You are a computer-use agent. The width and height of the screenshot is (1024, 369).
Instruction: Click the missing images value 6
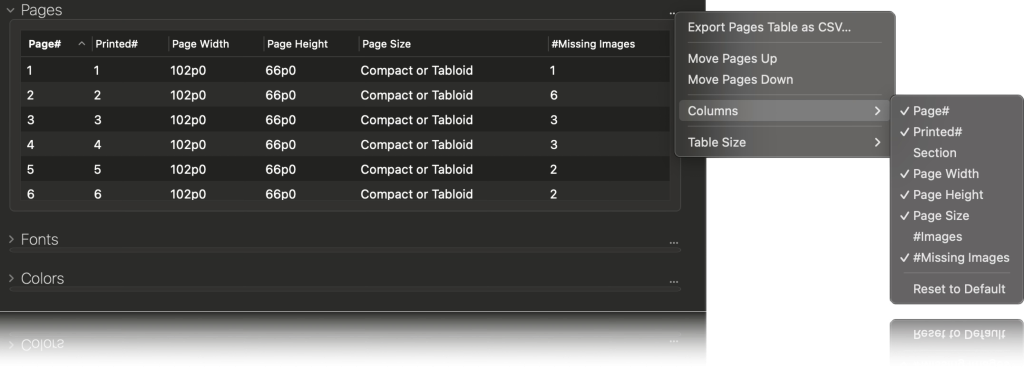click(554, 95)
